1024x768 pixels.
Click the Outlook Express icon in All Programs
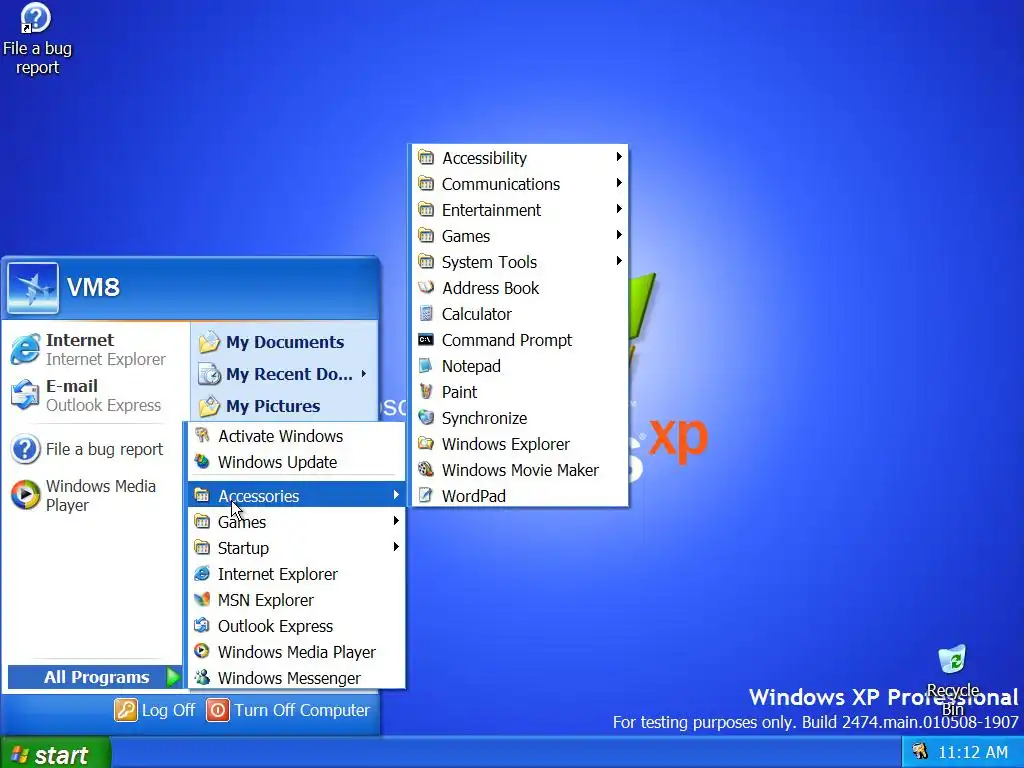point(202,626)
